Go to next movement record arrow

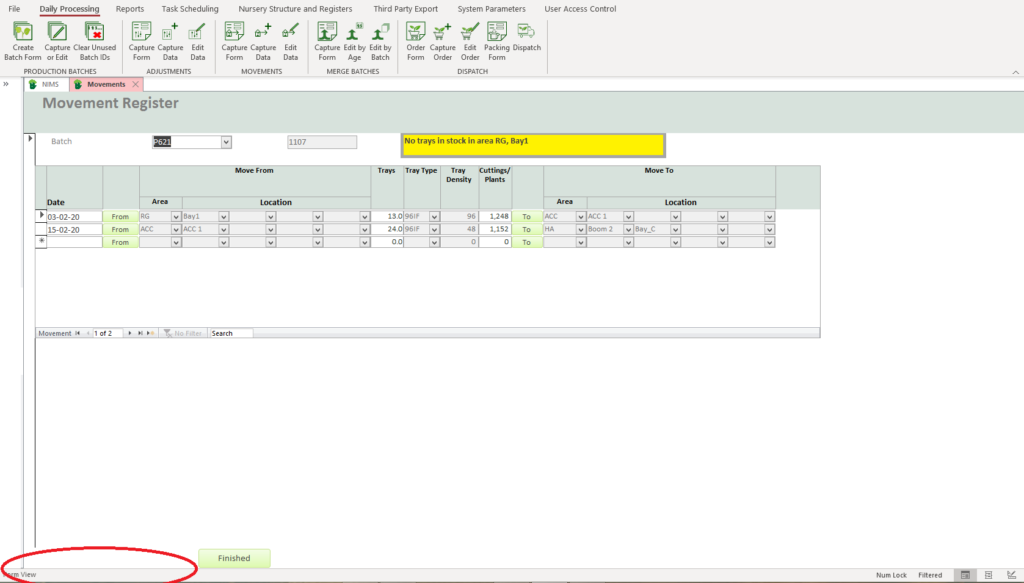(x=130, y=333)
